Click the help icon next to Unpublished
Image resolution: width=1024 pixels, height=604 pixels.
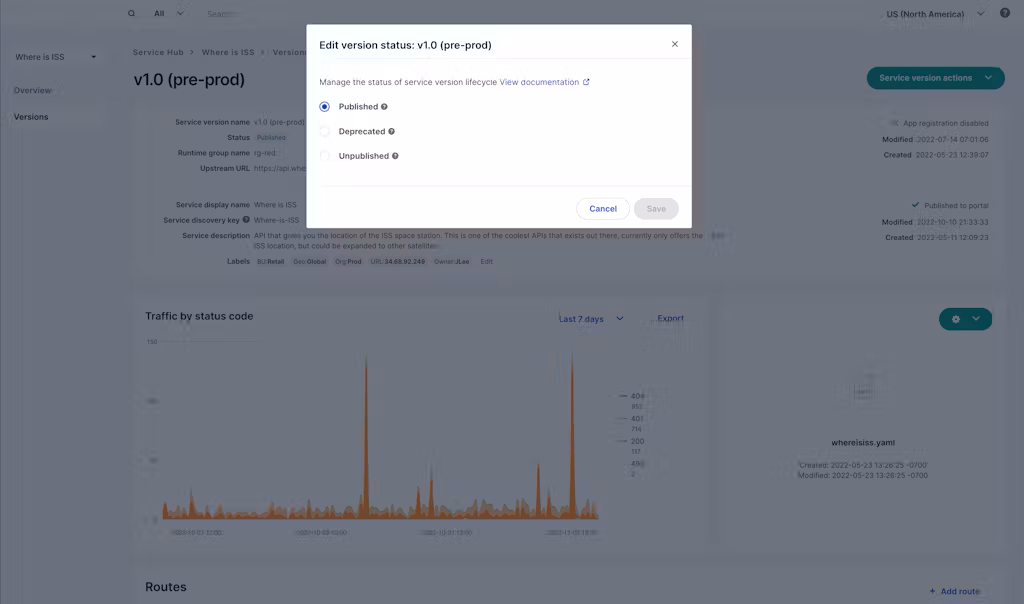pyautogui.click(x=395, y=156)
